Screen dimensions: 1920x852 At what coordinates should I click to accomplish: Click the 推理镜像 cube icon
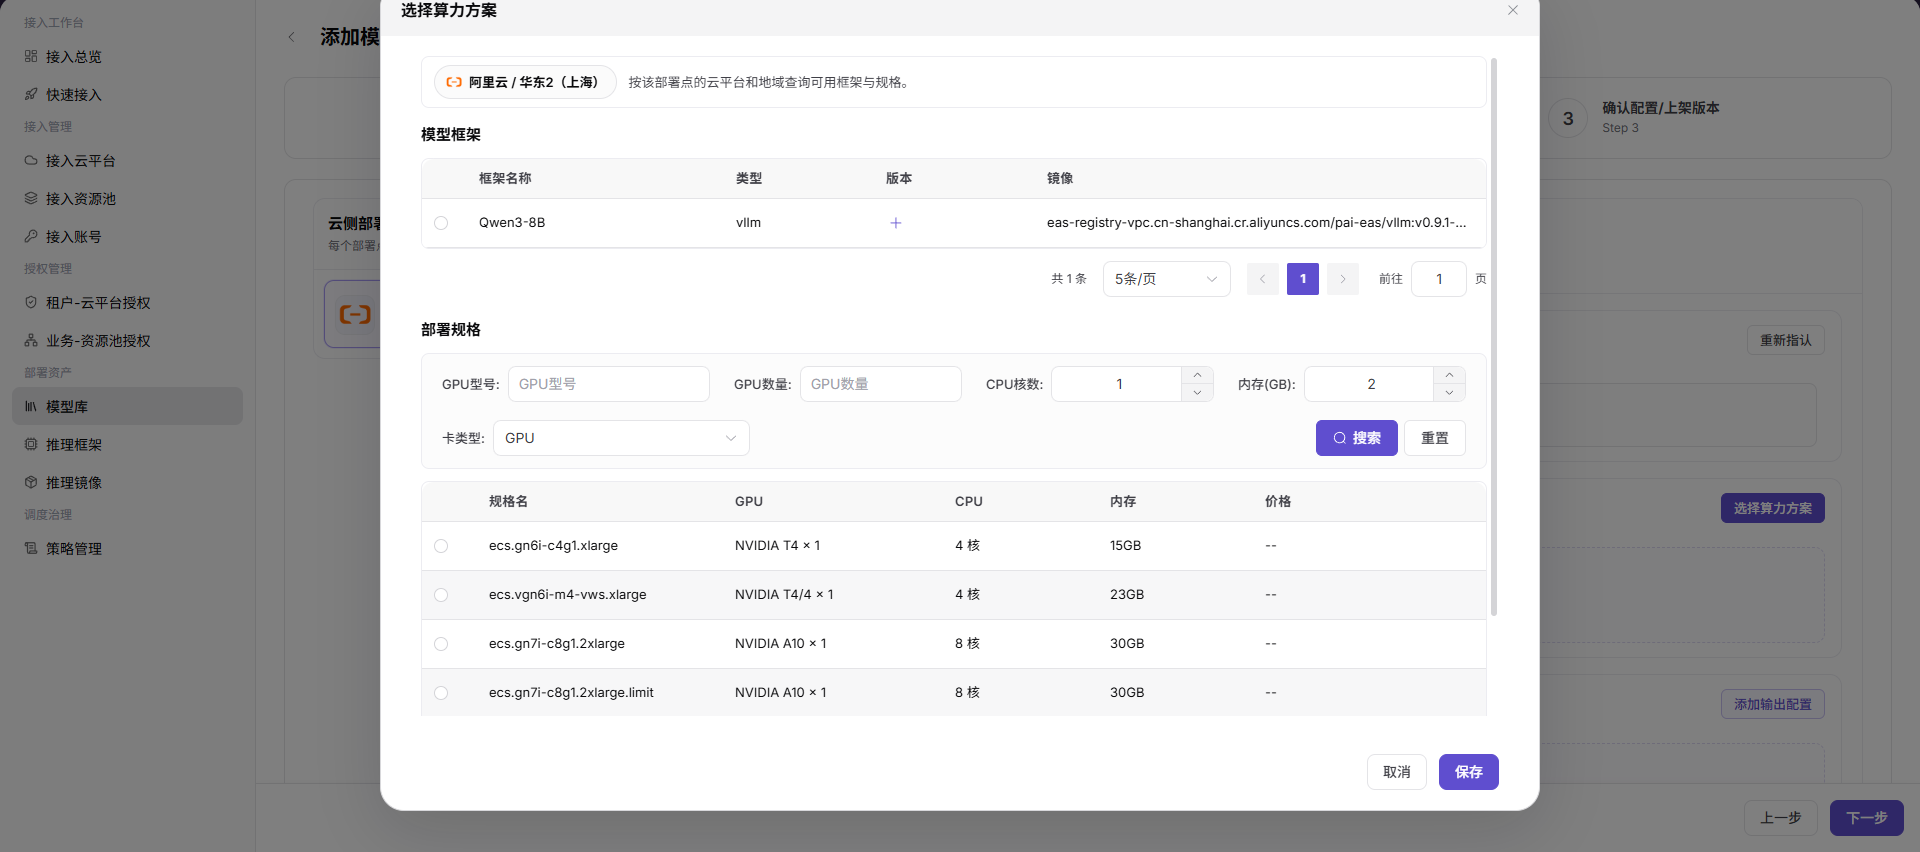(x=31, y=482)
